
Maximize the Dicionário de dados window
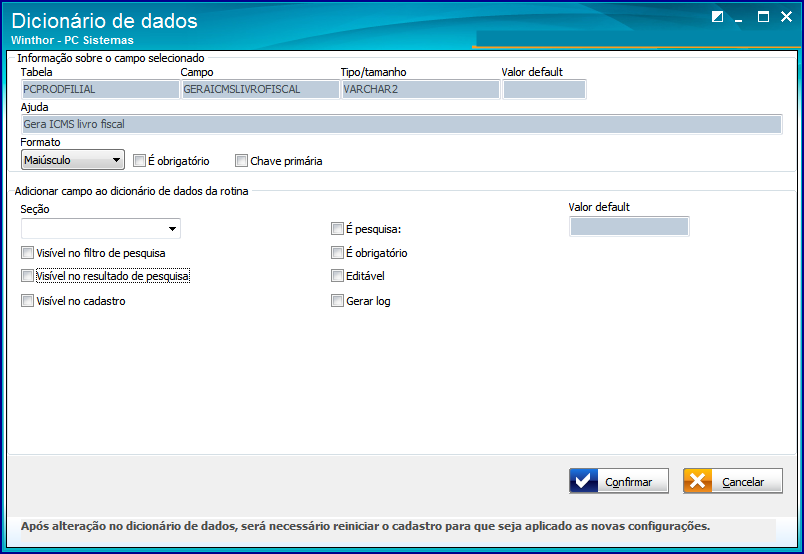click(x=763, y=17)
